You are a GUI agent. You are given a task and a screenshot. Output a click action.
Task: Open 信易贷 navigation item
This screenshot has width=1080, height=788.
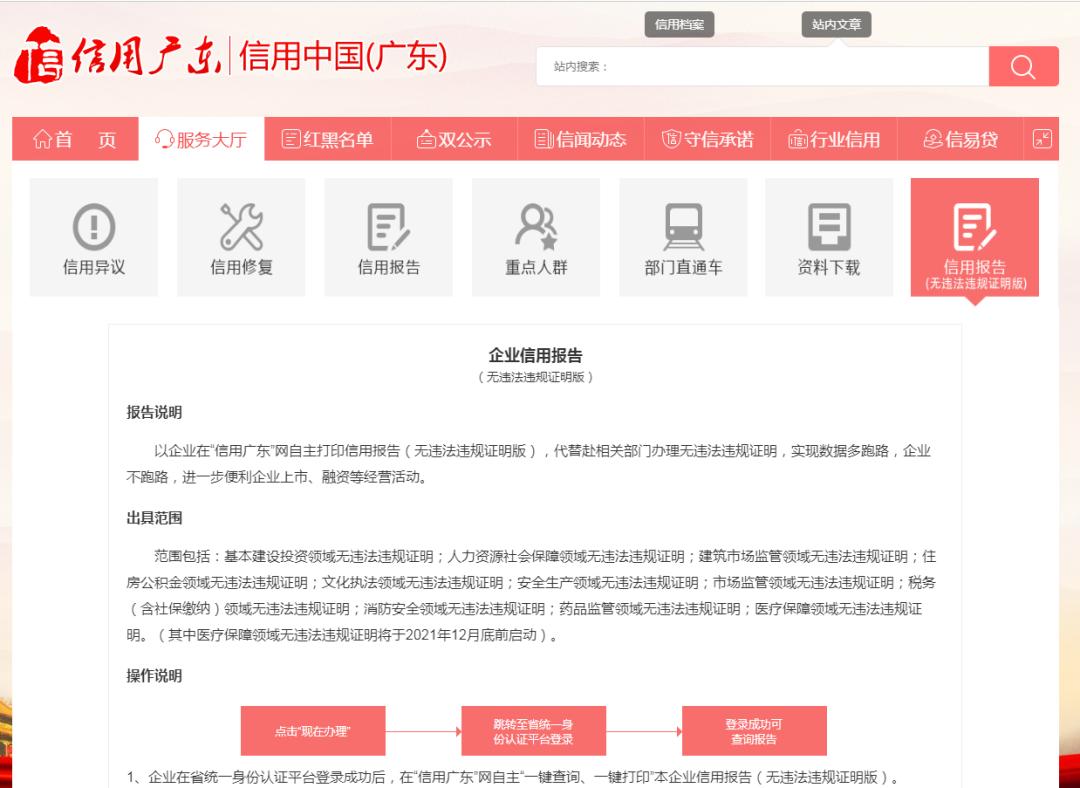click(960, 140)
